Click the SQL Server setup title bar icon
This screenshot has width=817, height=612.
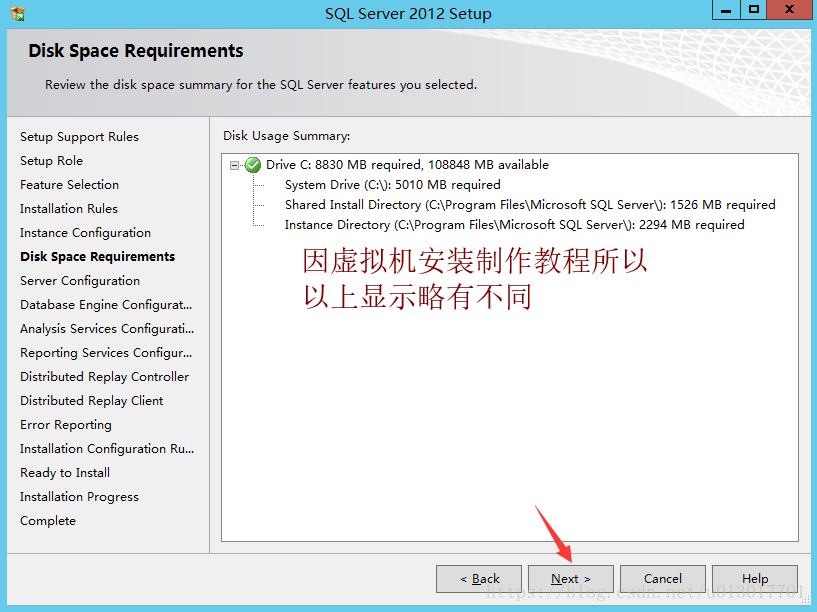(x=17, y=13)
